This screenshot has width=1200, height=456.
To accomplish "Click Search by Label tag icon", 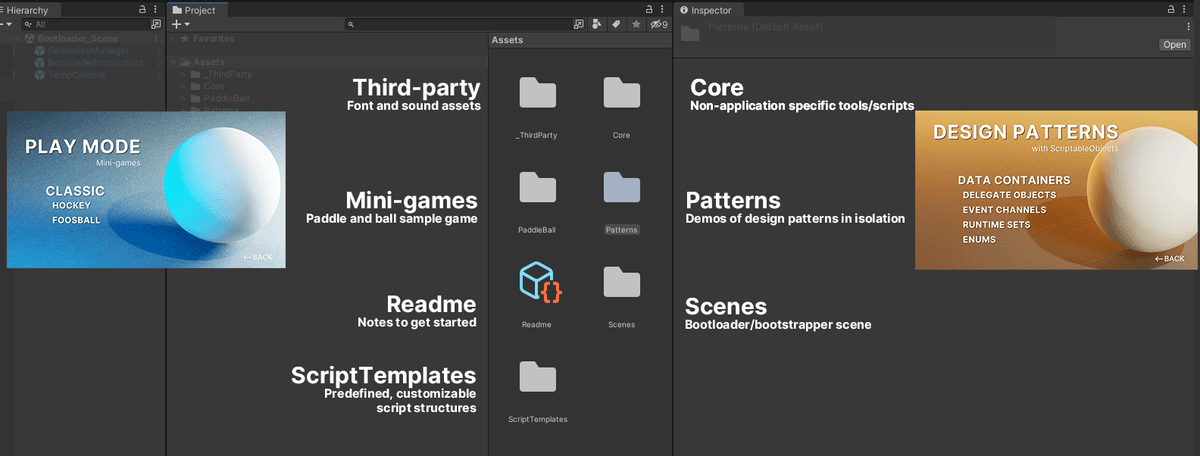I will click(616, 24).
